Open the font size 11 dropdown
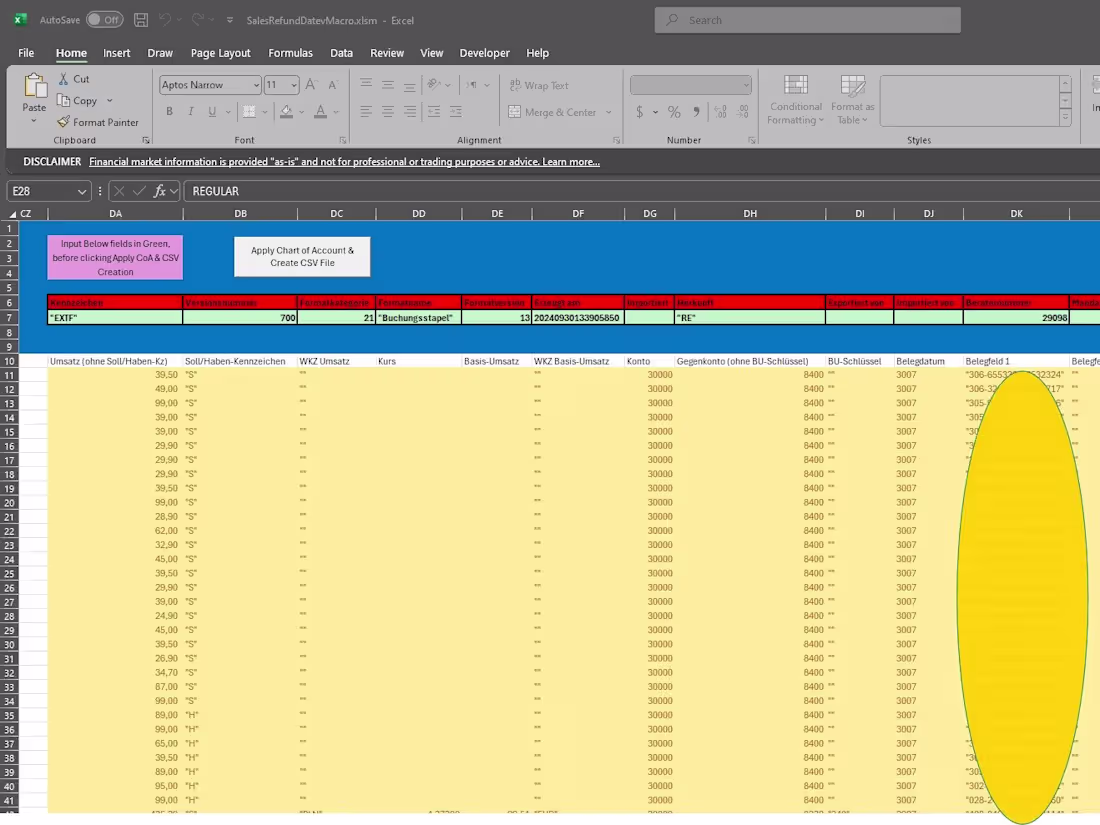The height and width of the screenshot is (825, 1100). (x=294, y=85)
